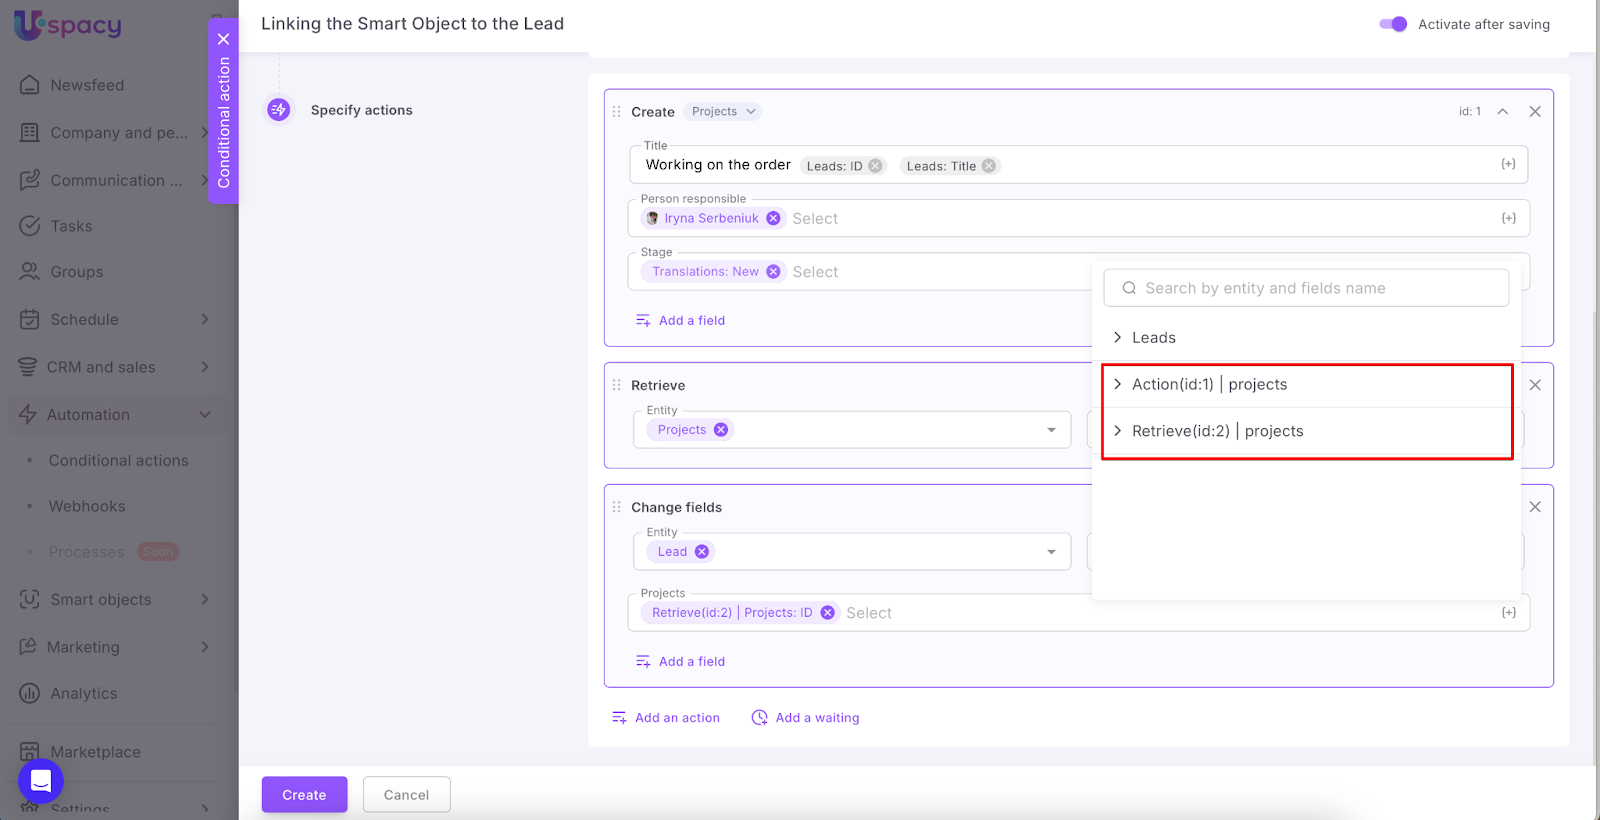Open the chat support widget
Image resolution: width=1600 pixels, height=820 pixels.
pos(41,781)
